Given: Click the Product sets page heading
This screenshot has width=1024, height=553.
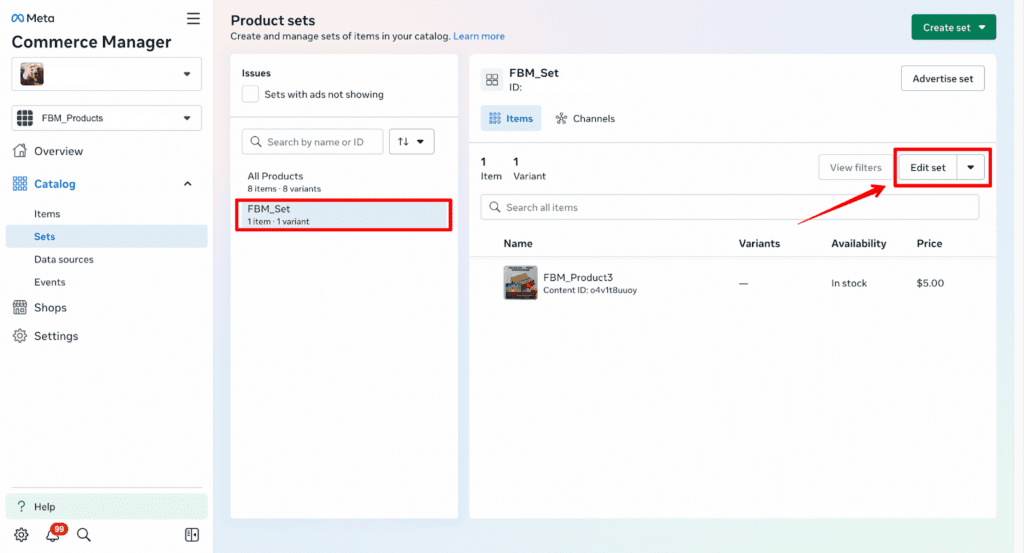Looking at the screenshot, I should (x=273, y=20).
